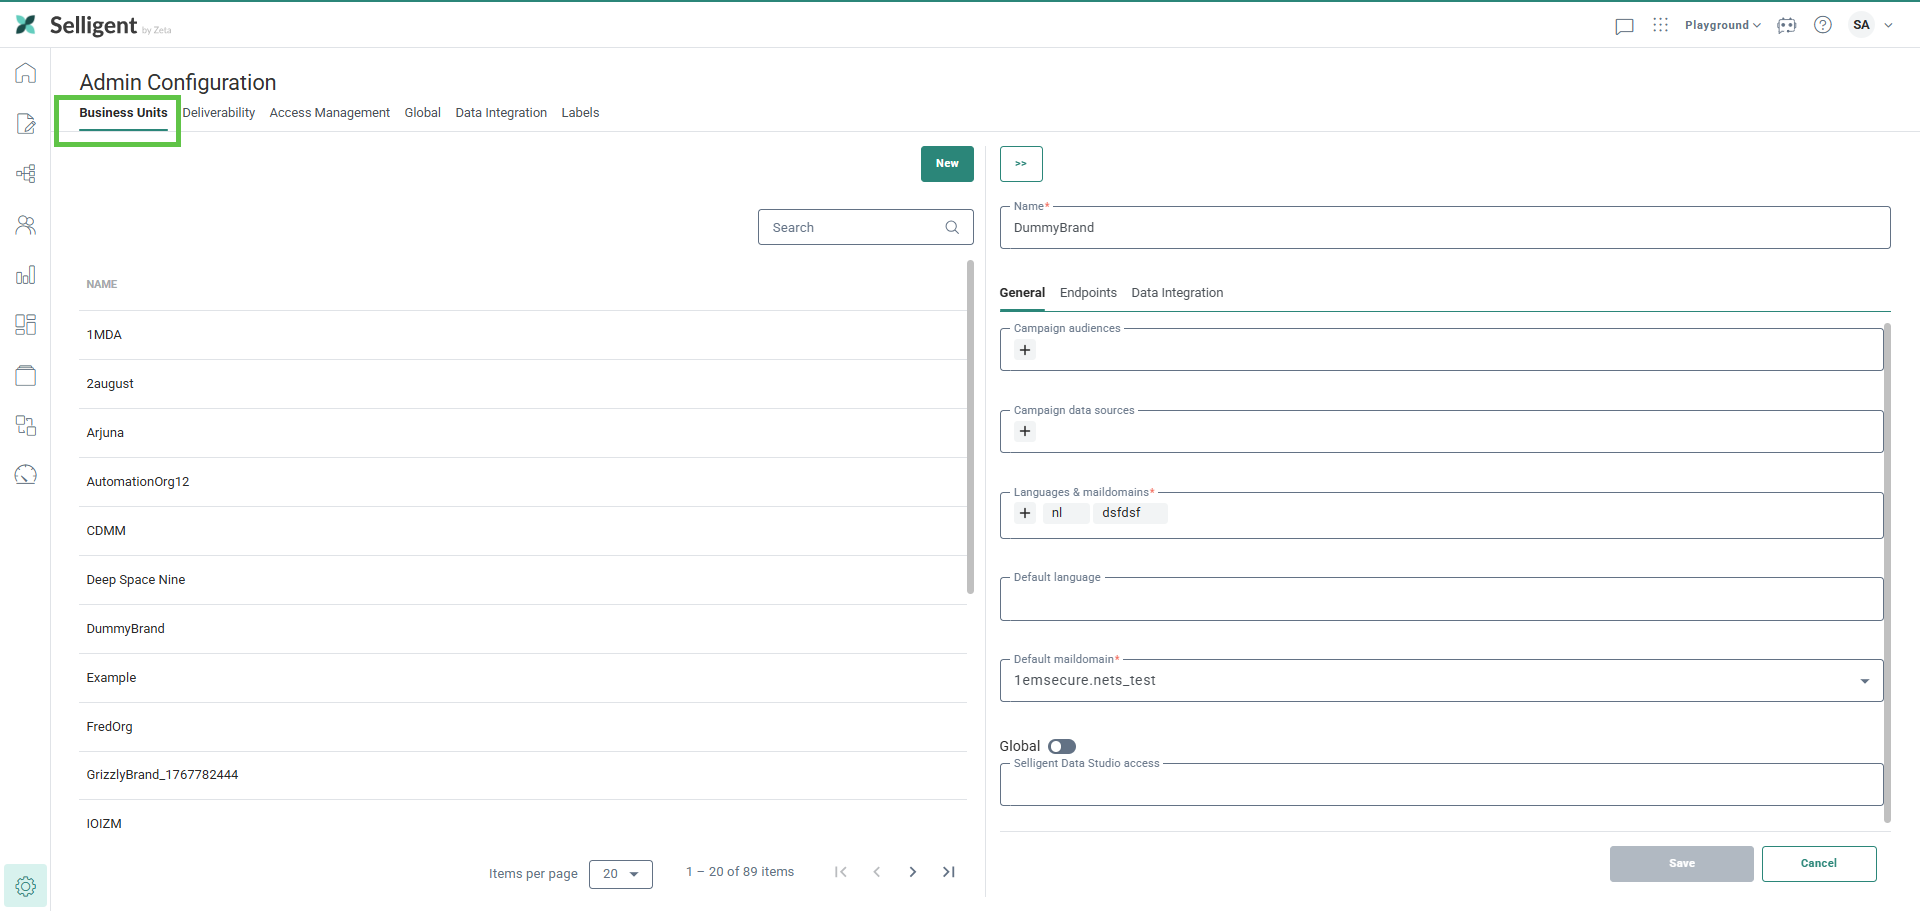Viewport: 1920px width, 911px height.
Task: Click the help question mark icon
Action: (1822, 25)
